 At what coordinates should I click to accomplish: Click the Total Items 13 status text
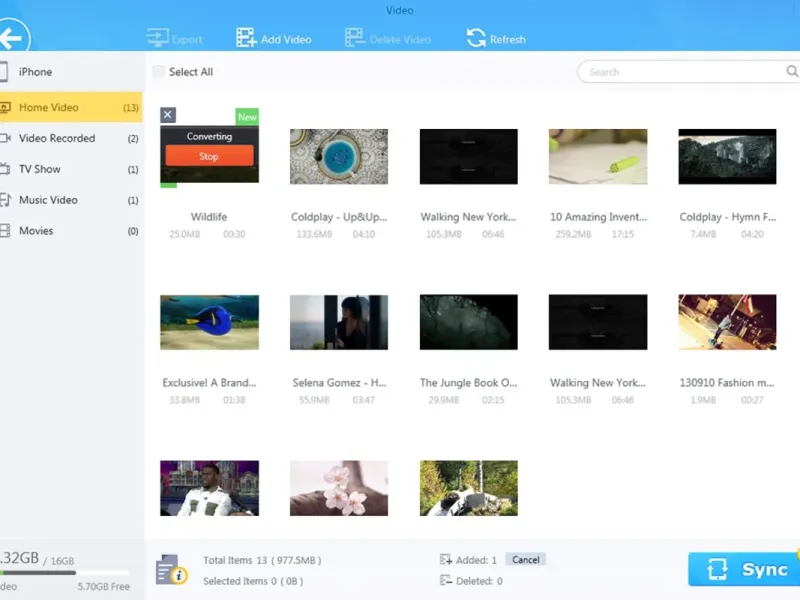[x=262, y=560]
